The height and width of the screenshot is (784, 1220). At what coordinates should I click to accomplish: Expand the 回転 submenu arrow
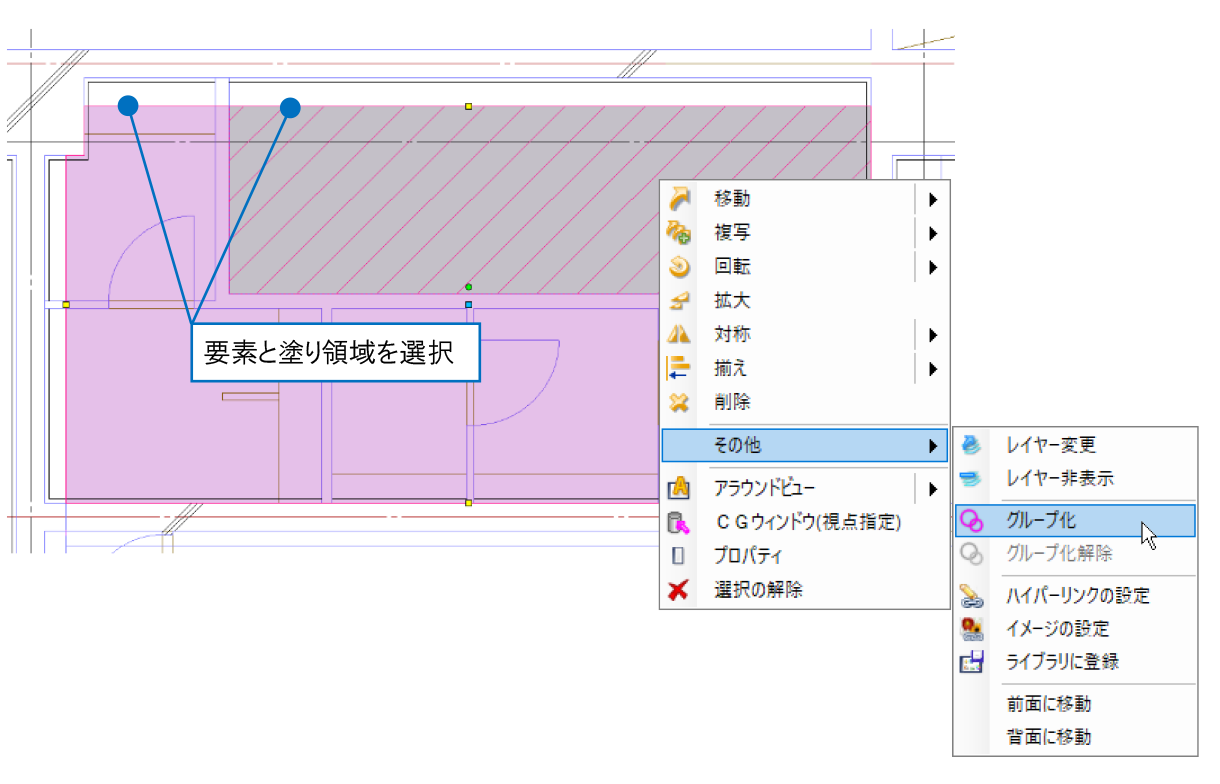pyautogui.click(x=932, y=267)
